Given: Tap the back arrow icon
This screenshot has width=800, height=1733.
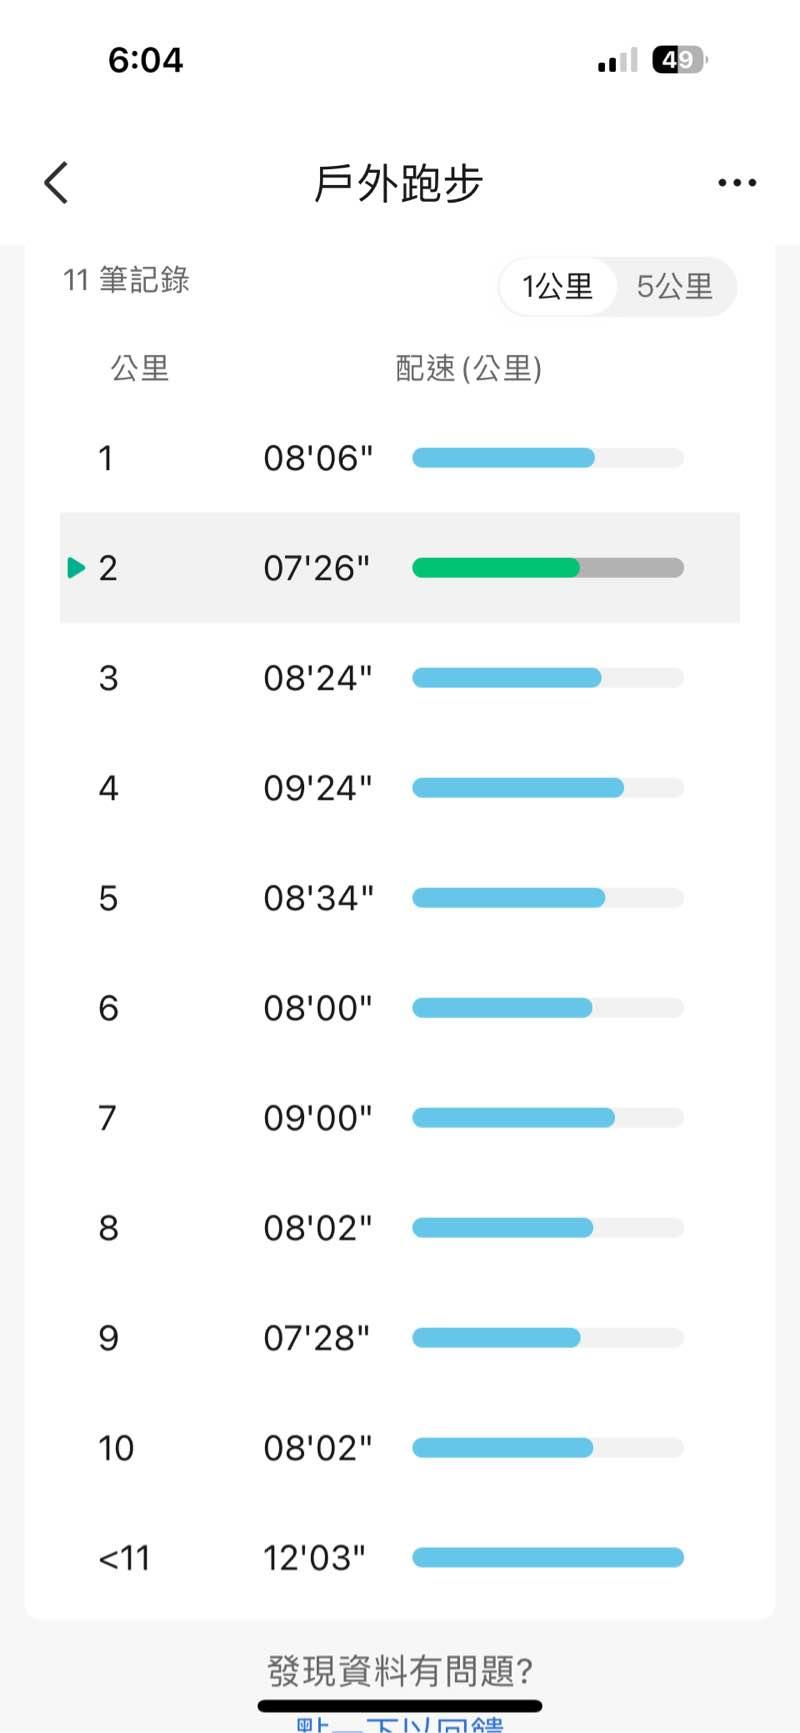Looking at the screenshot, I should (57, 183).
